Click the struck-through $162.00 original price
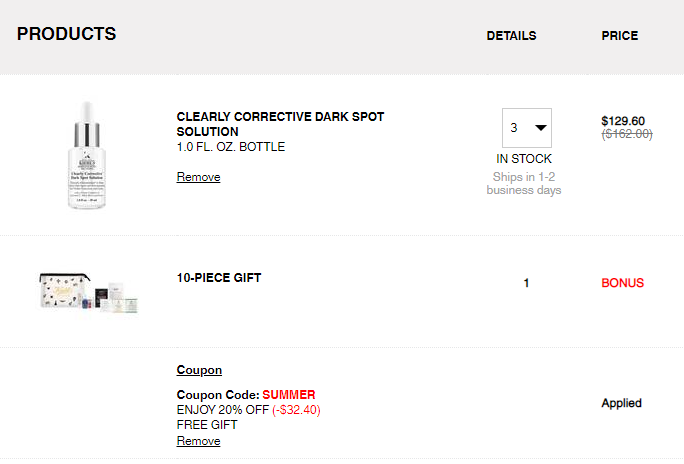Image resolution: width=684 pixels, height=464 pixels. point(627,134)
